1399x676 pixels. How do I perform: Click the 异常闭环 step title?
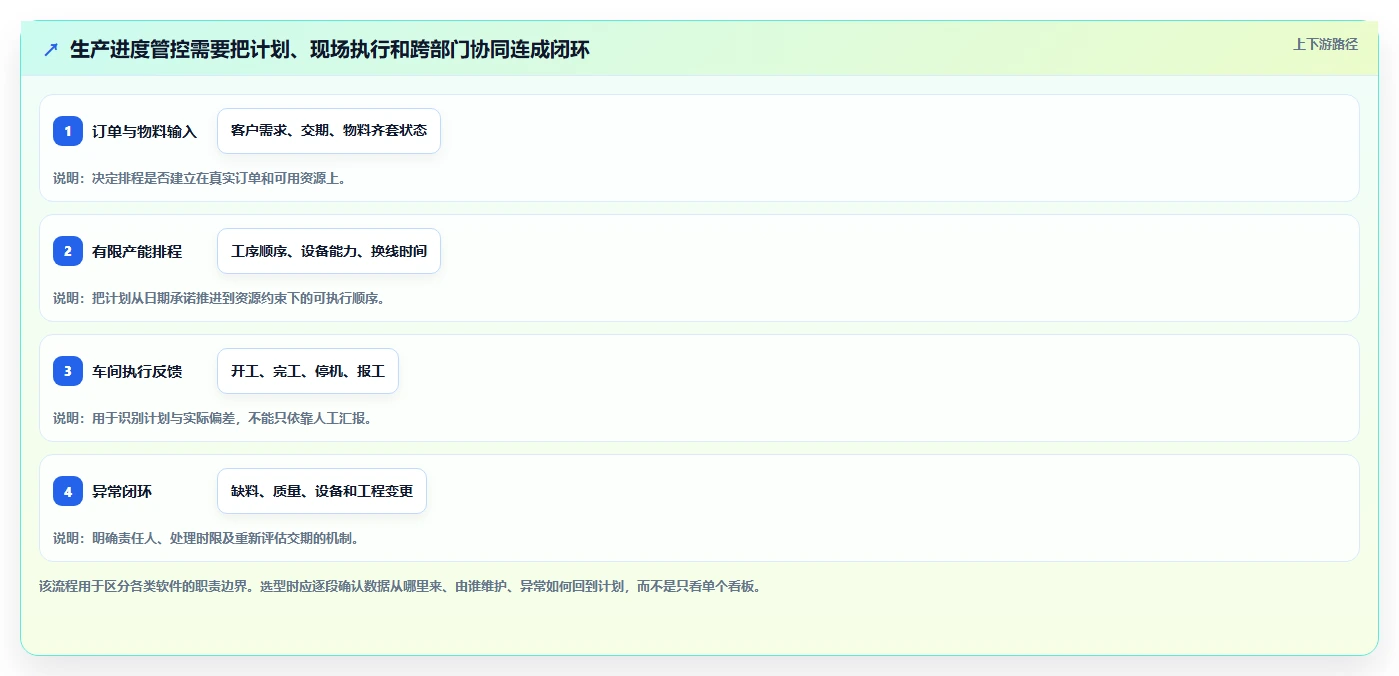coord(122,491)
